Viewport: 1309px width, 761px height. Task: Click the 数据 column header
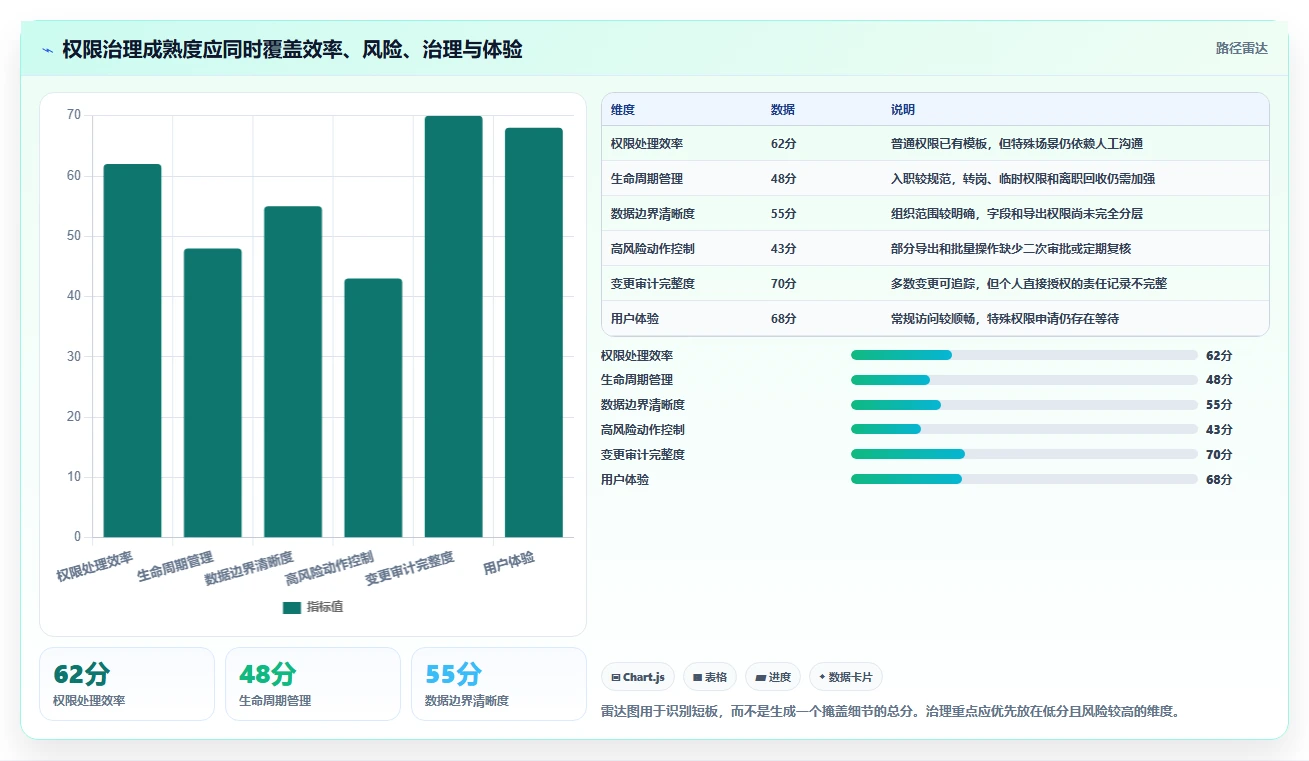(x=783, y=110)
